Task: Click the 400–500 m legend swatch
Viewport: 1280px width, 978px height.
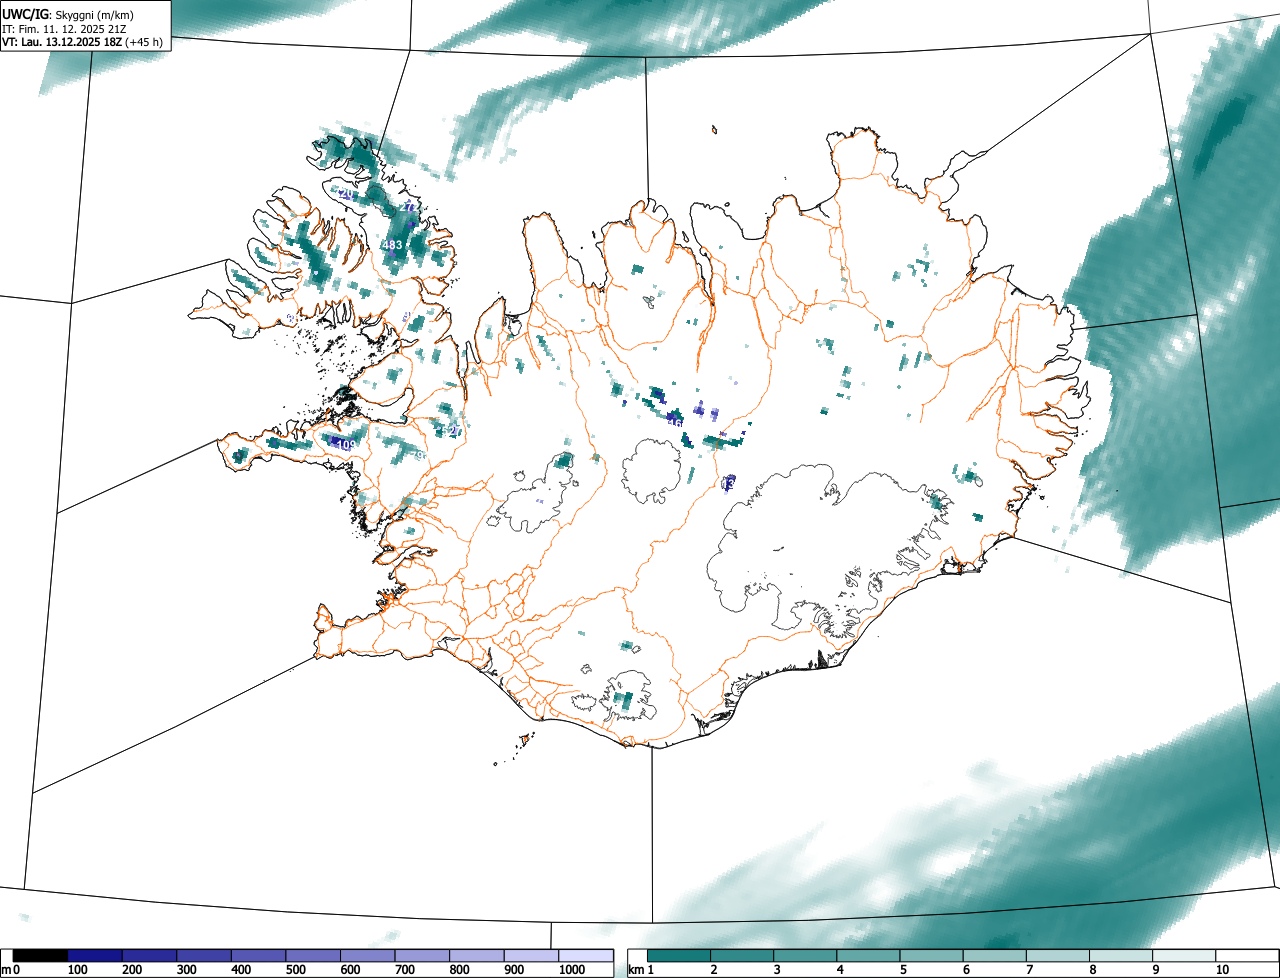Action: 258,955
